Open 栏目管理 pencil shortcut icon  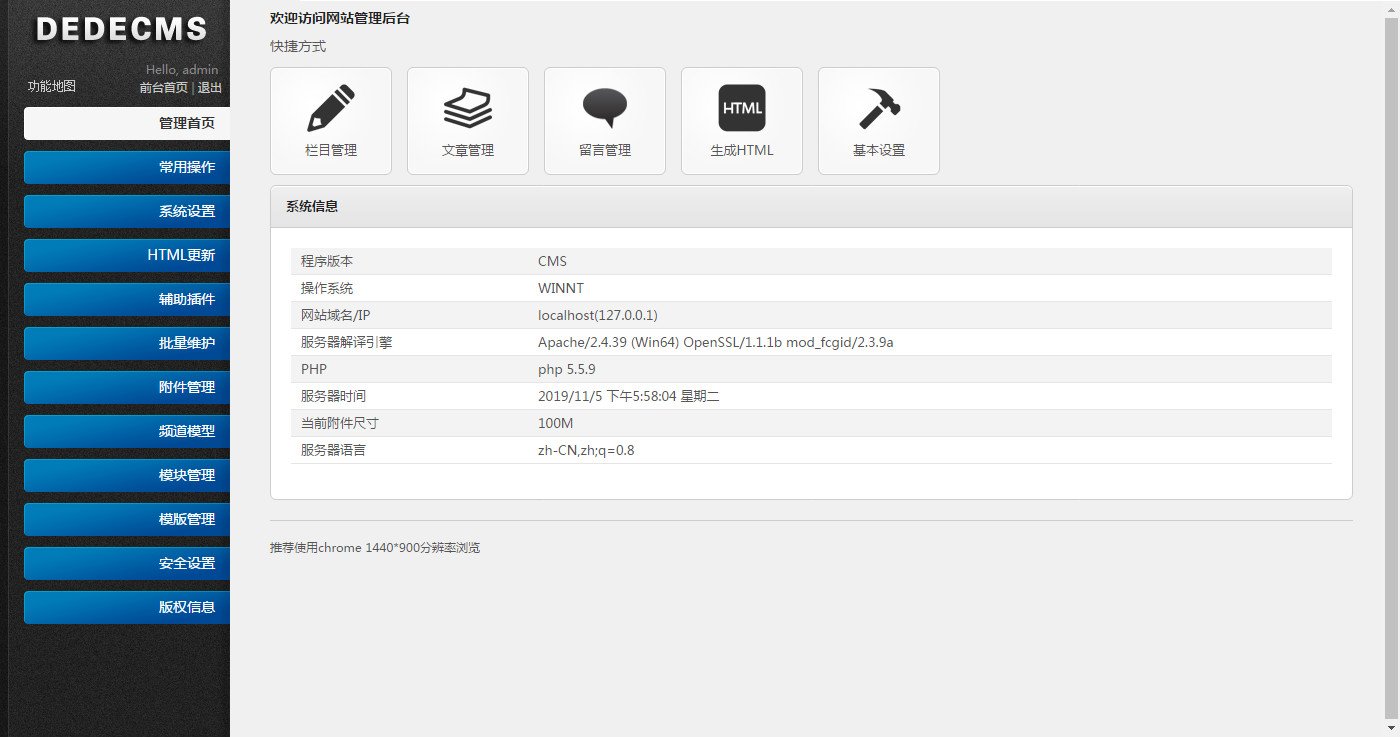[x=331, y=108]
